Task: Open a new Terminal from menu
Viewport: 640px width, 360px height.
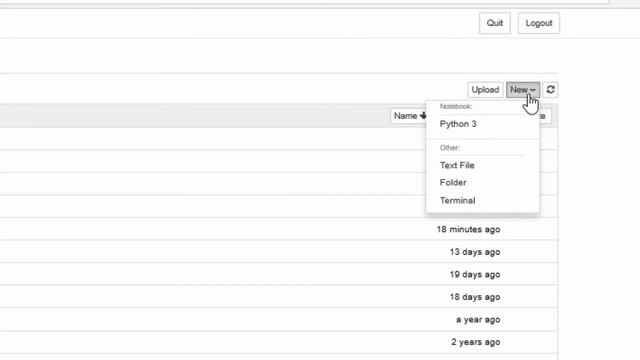Action: coord(458,200)
